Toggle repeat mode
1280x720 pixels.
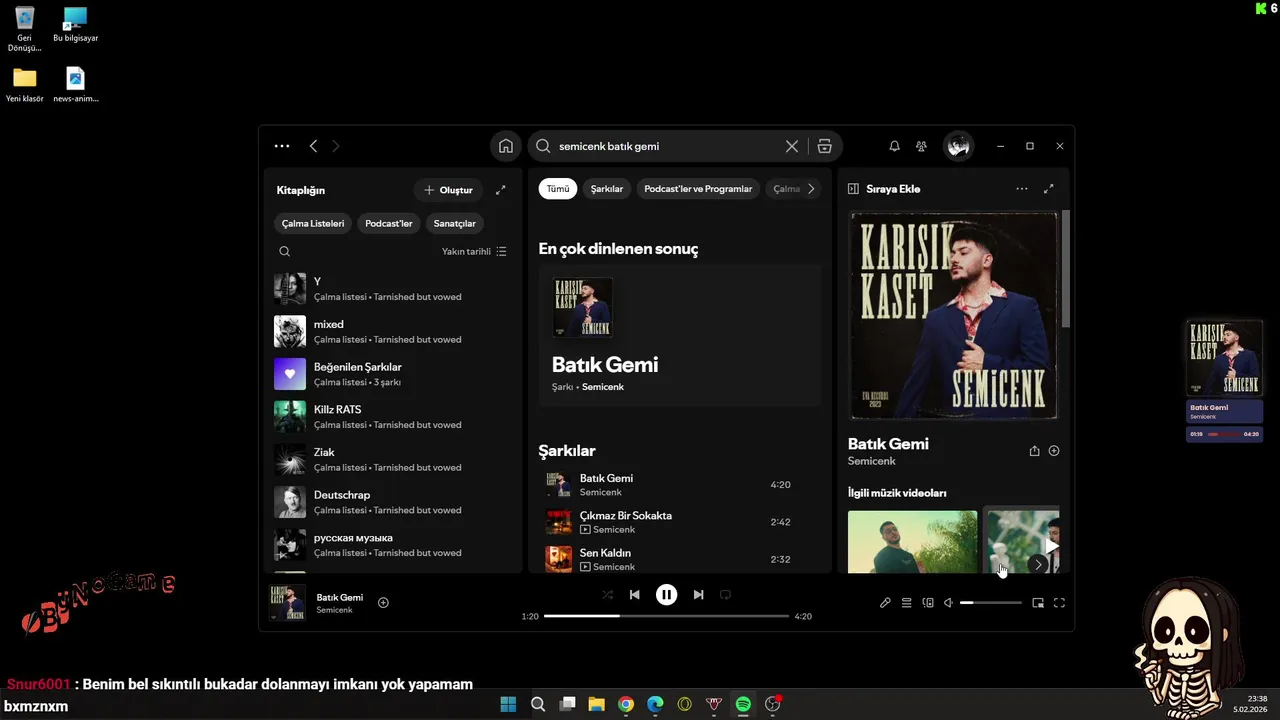725,595
